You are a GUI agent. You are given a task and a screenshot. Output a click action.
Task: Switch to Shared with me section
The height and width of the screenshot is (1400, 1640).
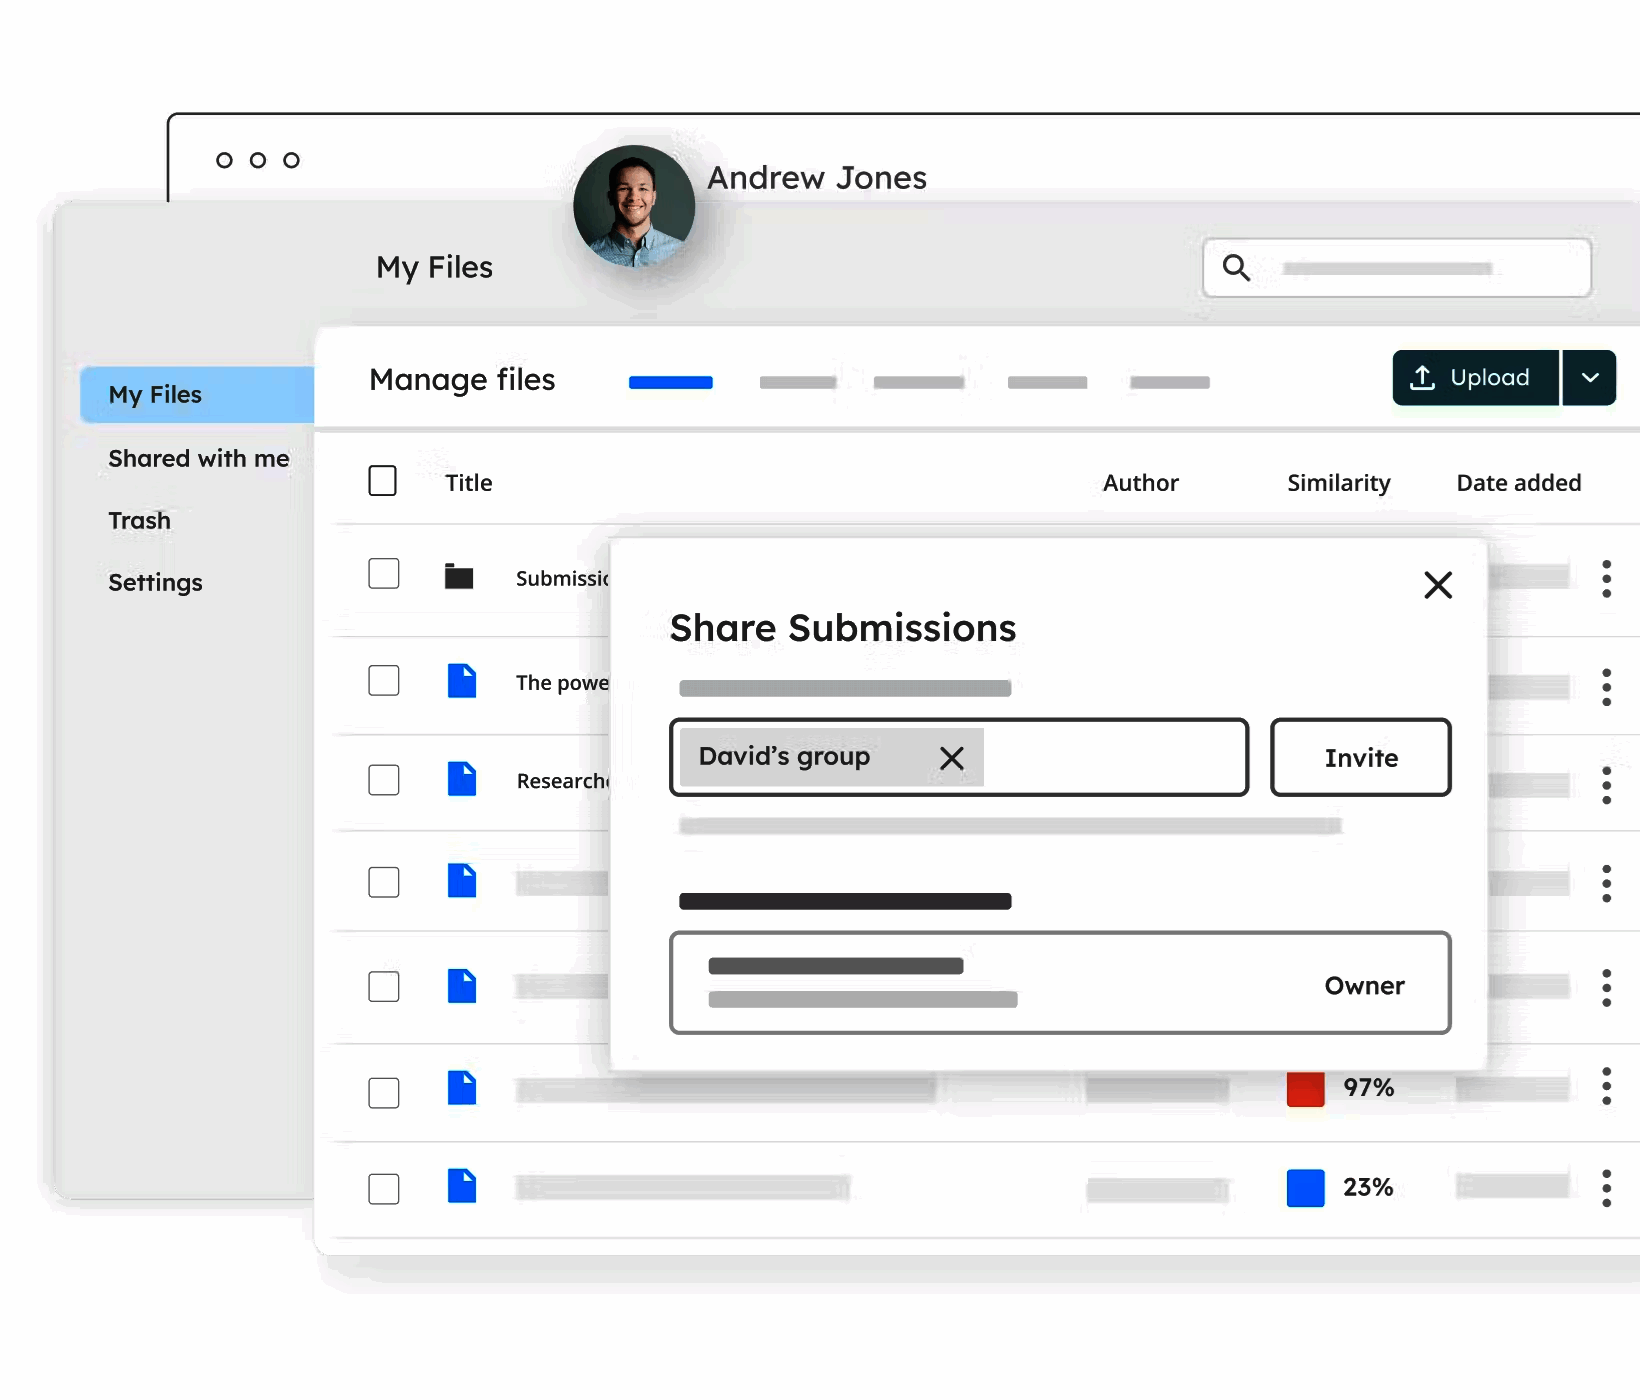(x=198, y=458)
